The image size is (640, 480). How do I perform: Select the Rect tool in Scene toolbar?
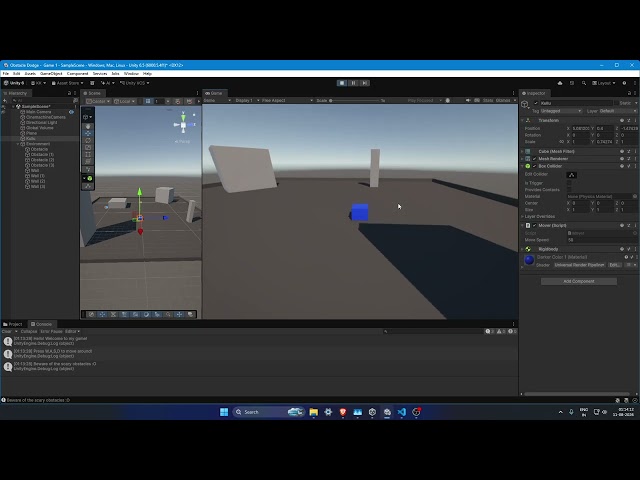(88, 155)
